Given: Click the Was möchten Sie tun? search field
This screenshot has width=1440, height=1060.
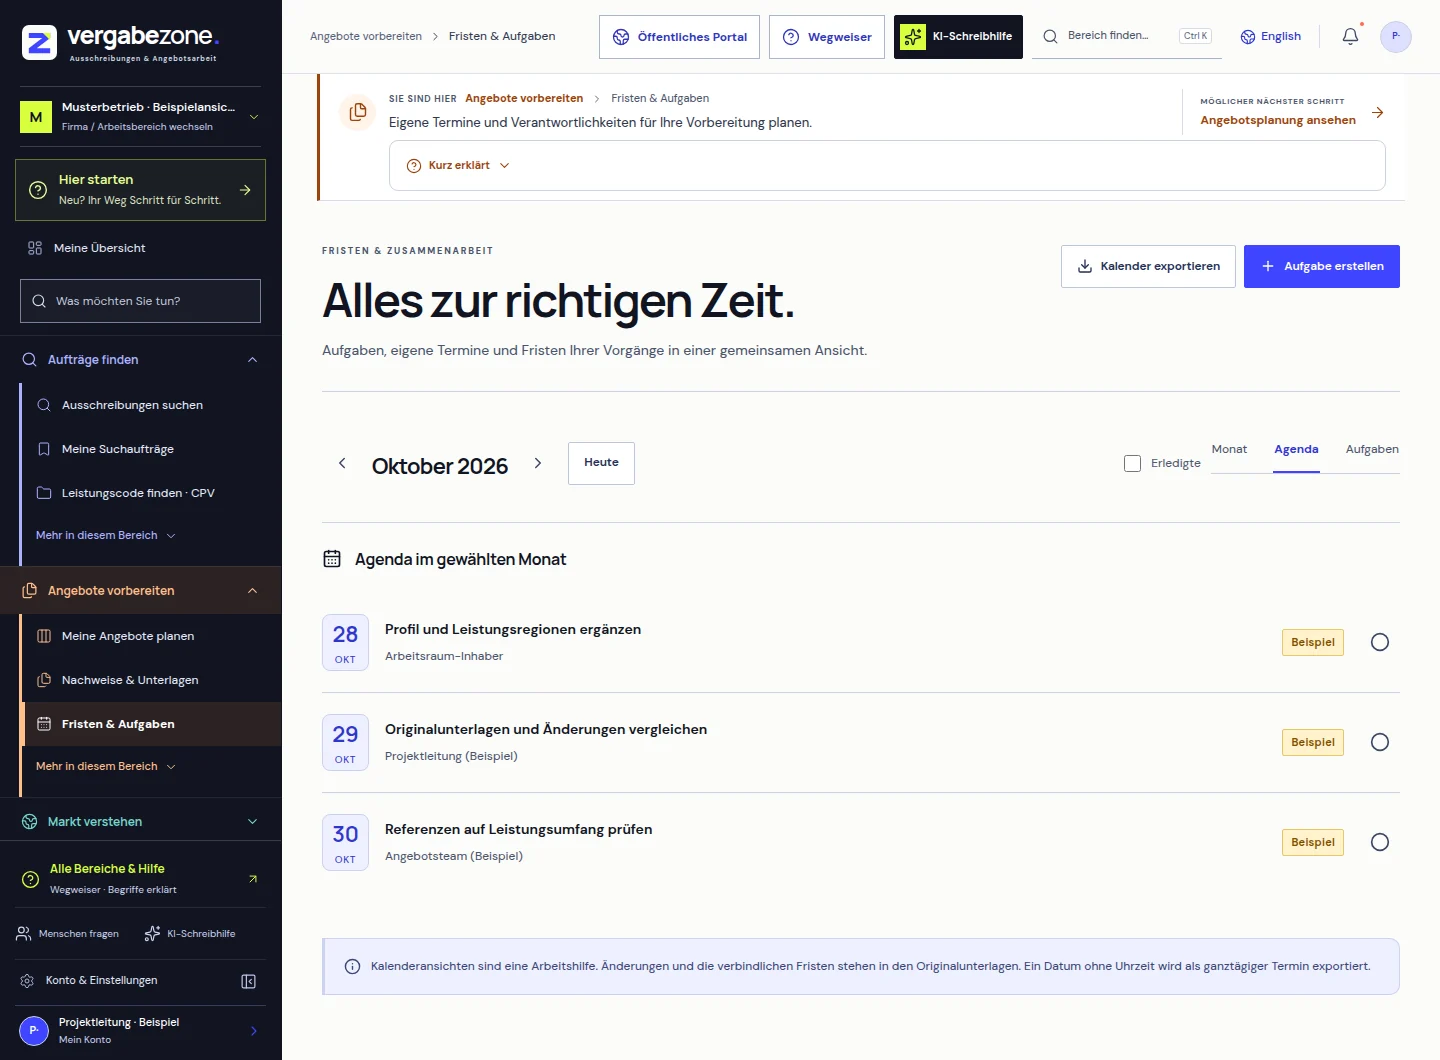Looking at the screenshot, I should point(140,301).
